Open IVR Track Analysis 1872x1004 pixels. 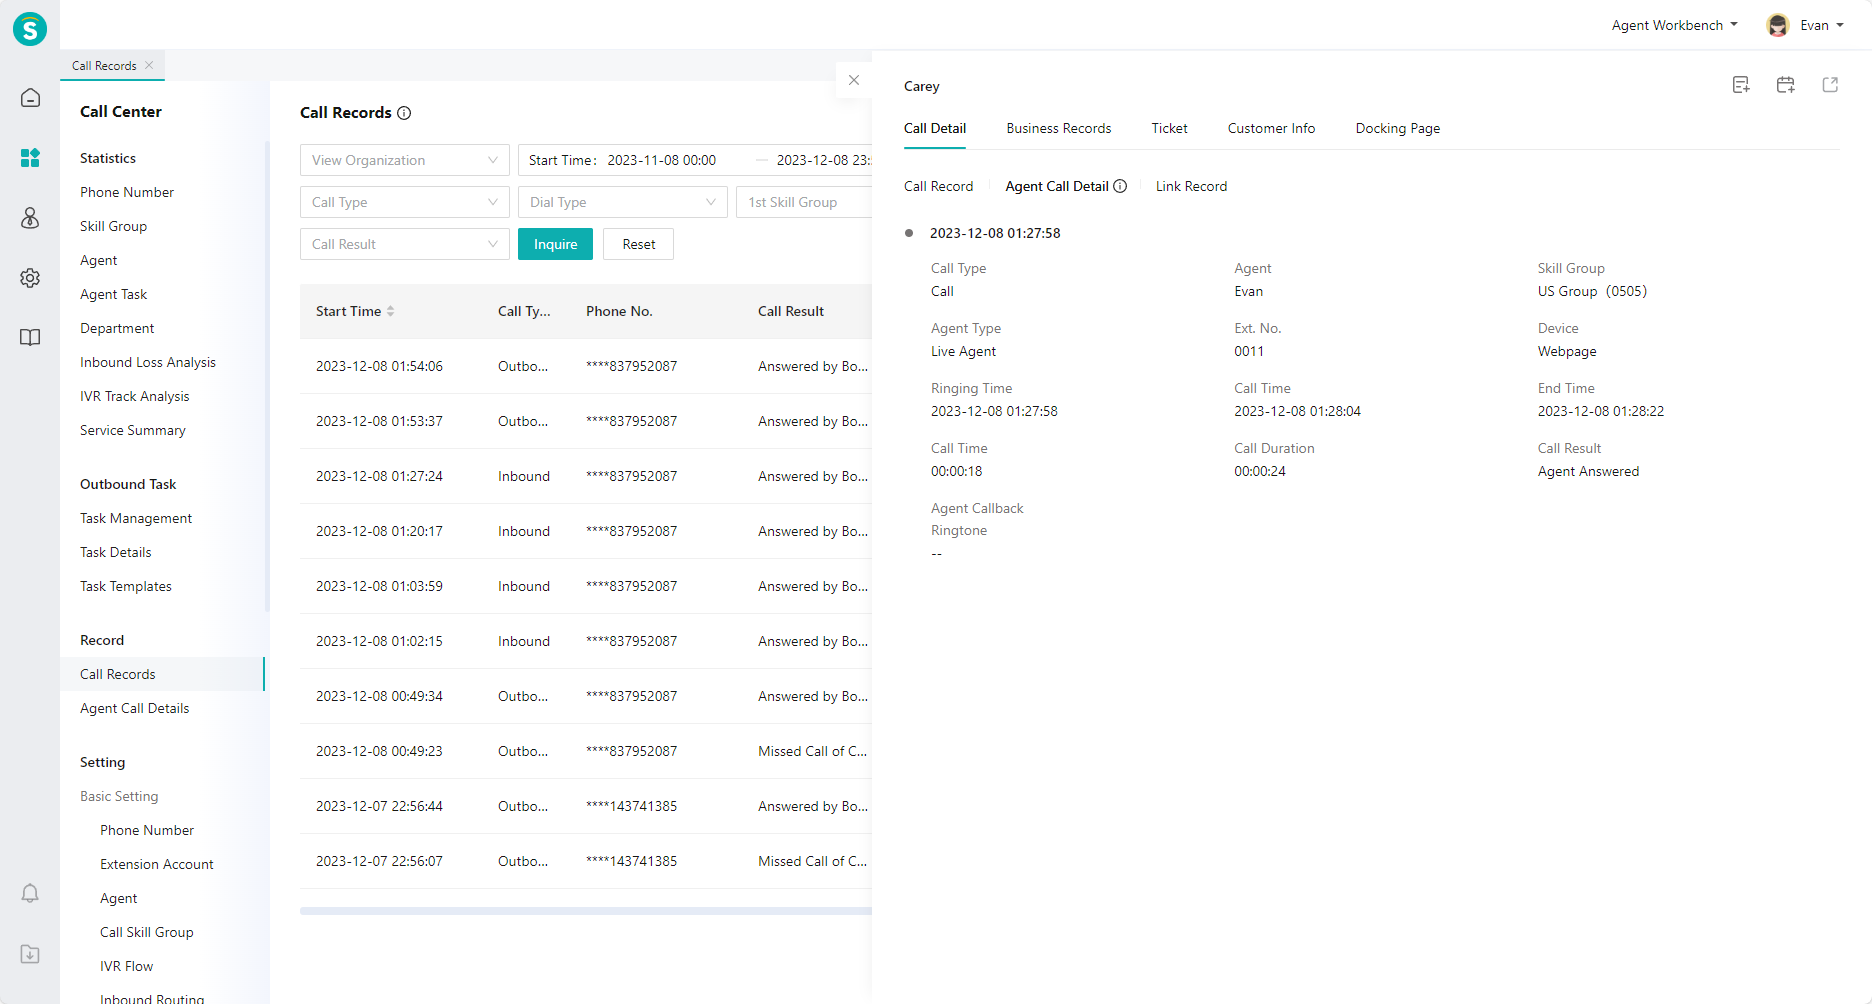(x=134, y=396)
